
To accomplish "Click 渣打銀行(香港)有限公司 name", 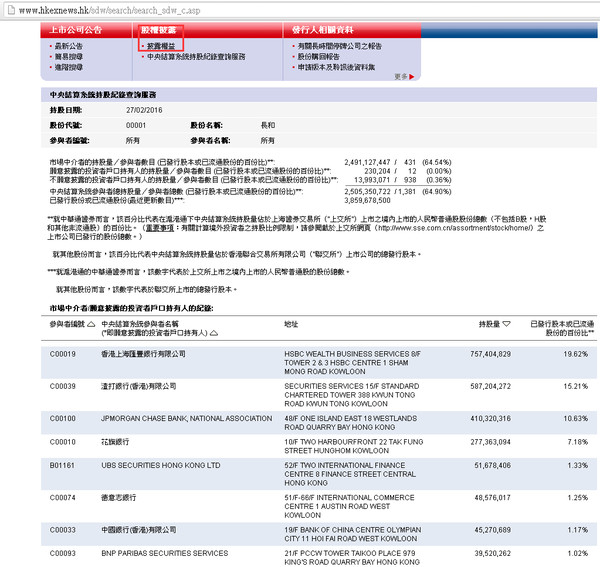I will coord(139,386).
